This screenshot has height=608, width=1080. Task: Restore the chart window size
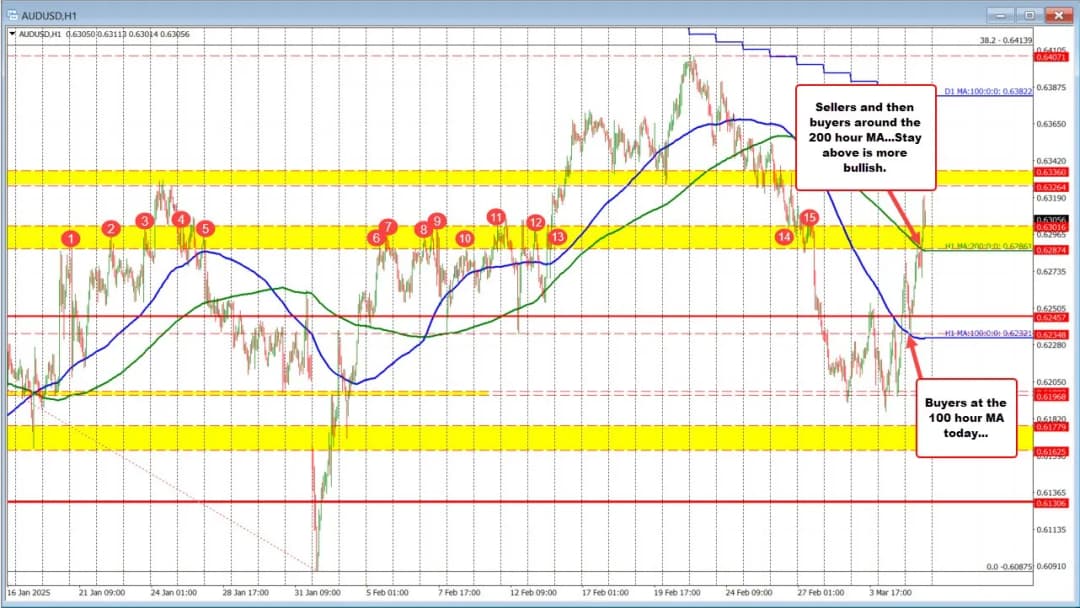(1027, 17)
